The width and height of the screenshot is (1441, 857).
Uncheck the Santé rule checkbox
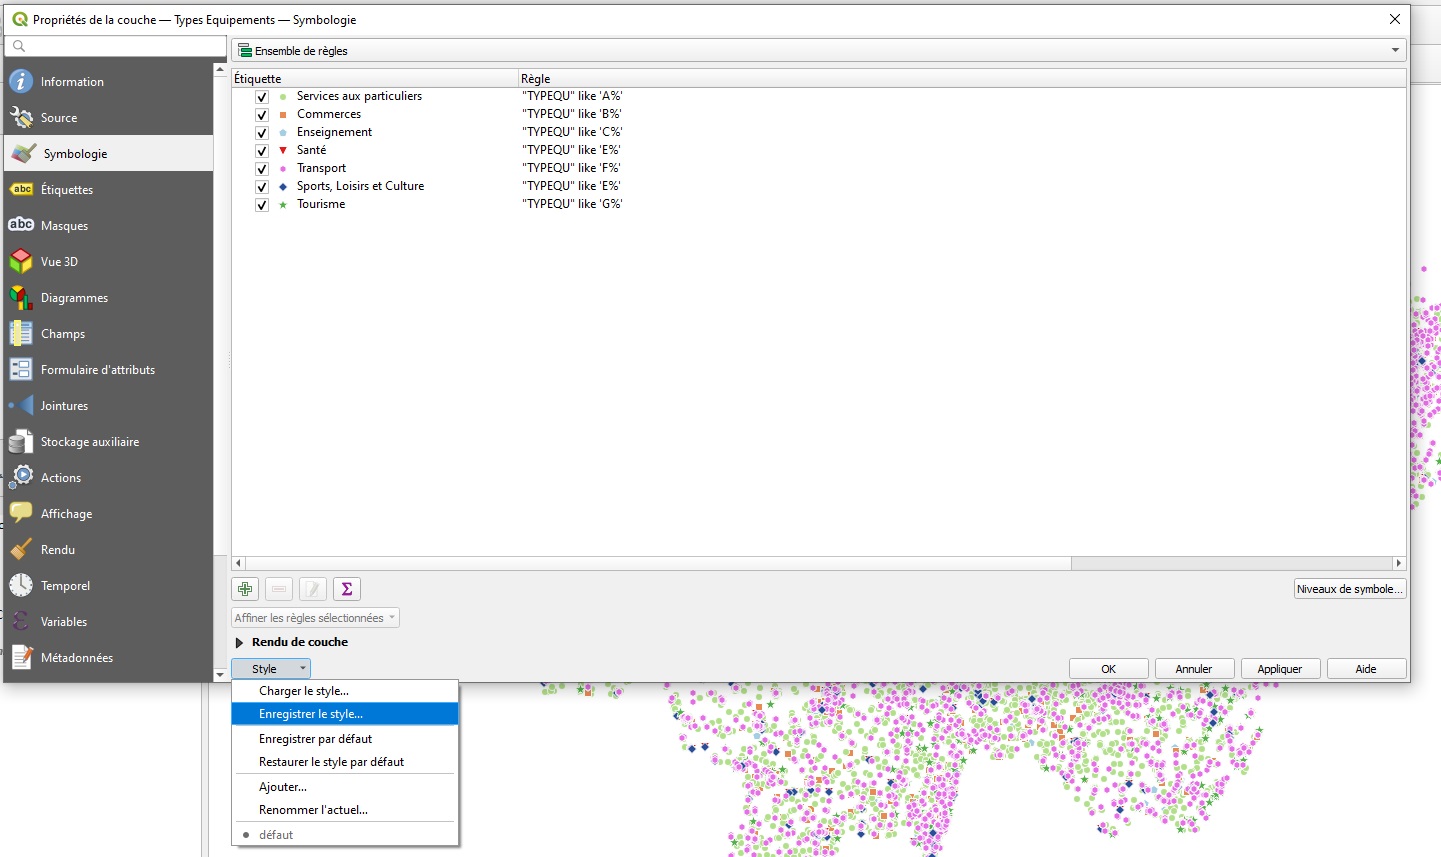(262, 151)
